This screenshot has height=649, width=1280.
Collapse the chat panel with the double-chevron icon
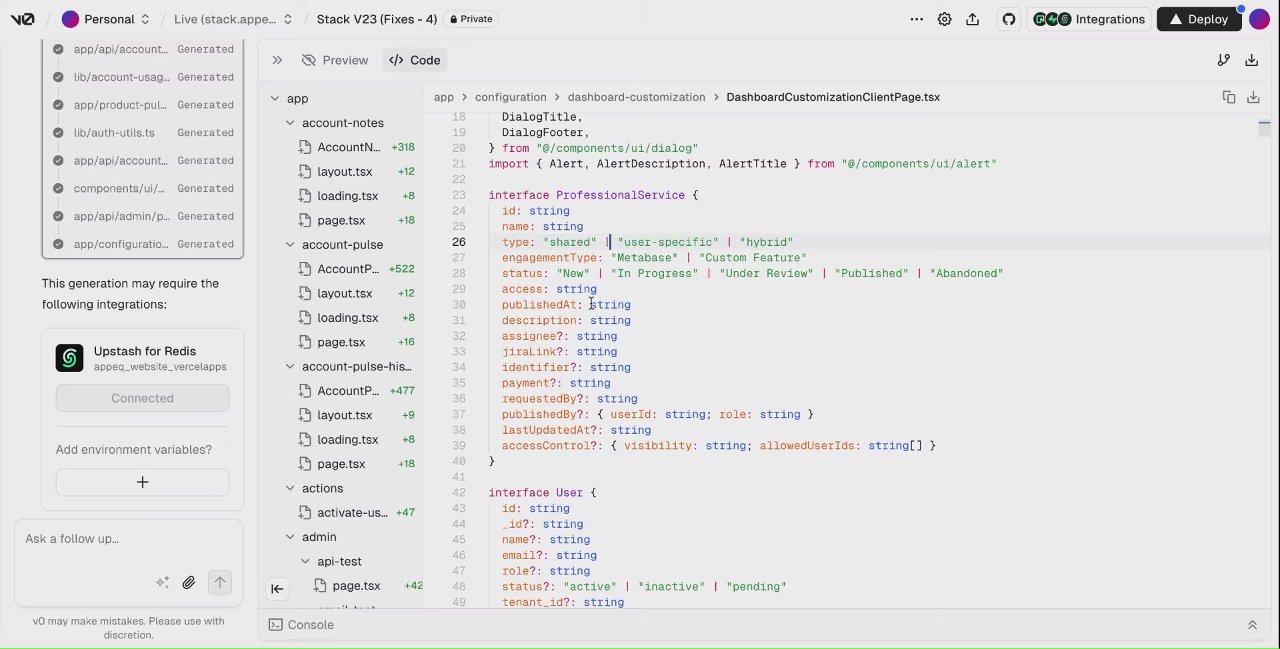[277, 60]
